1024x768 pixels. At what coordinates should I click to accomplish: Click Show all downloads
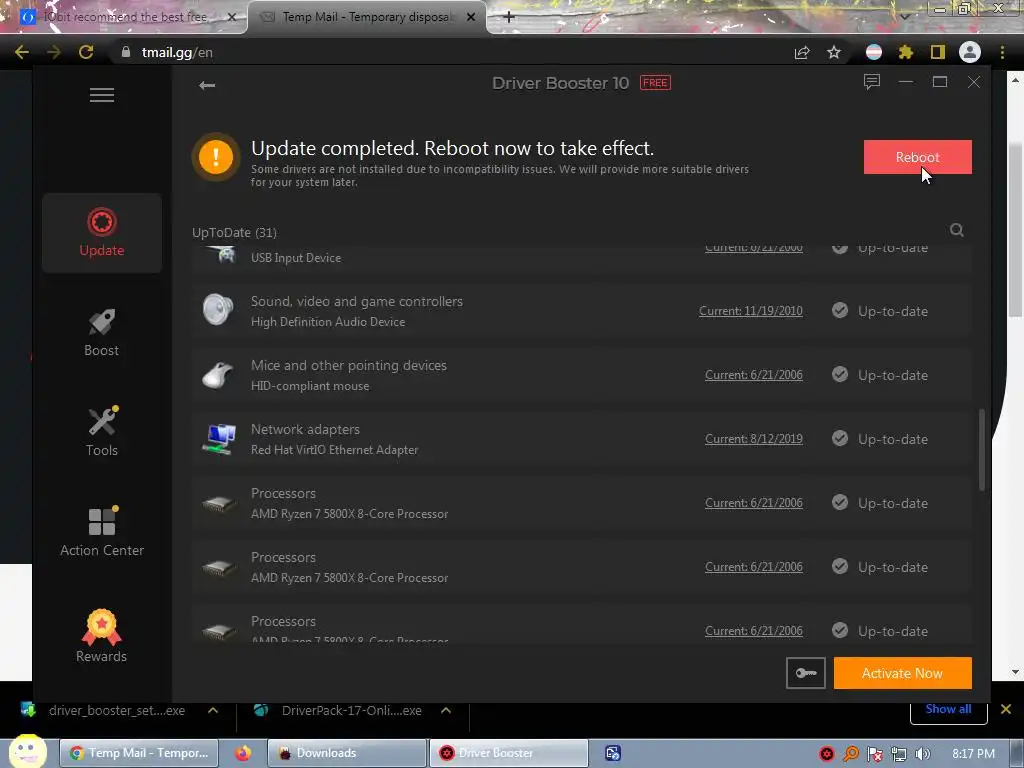948,709
